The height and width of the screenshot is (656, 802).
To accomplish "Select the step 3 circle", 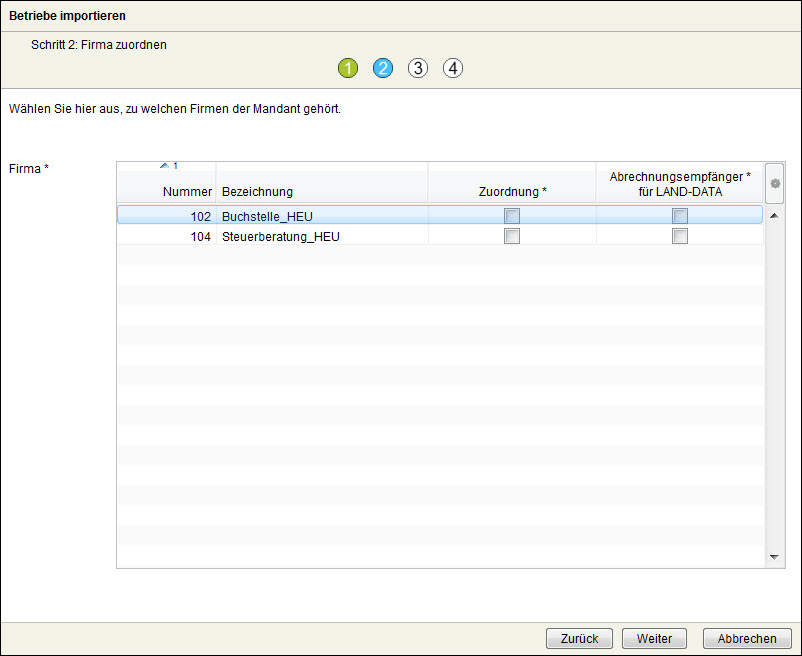I will (418, 68).
